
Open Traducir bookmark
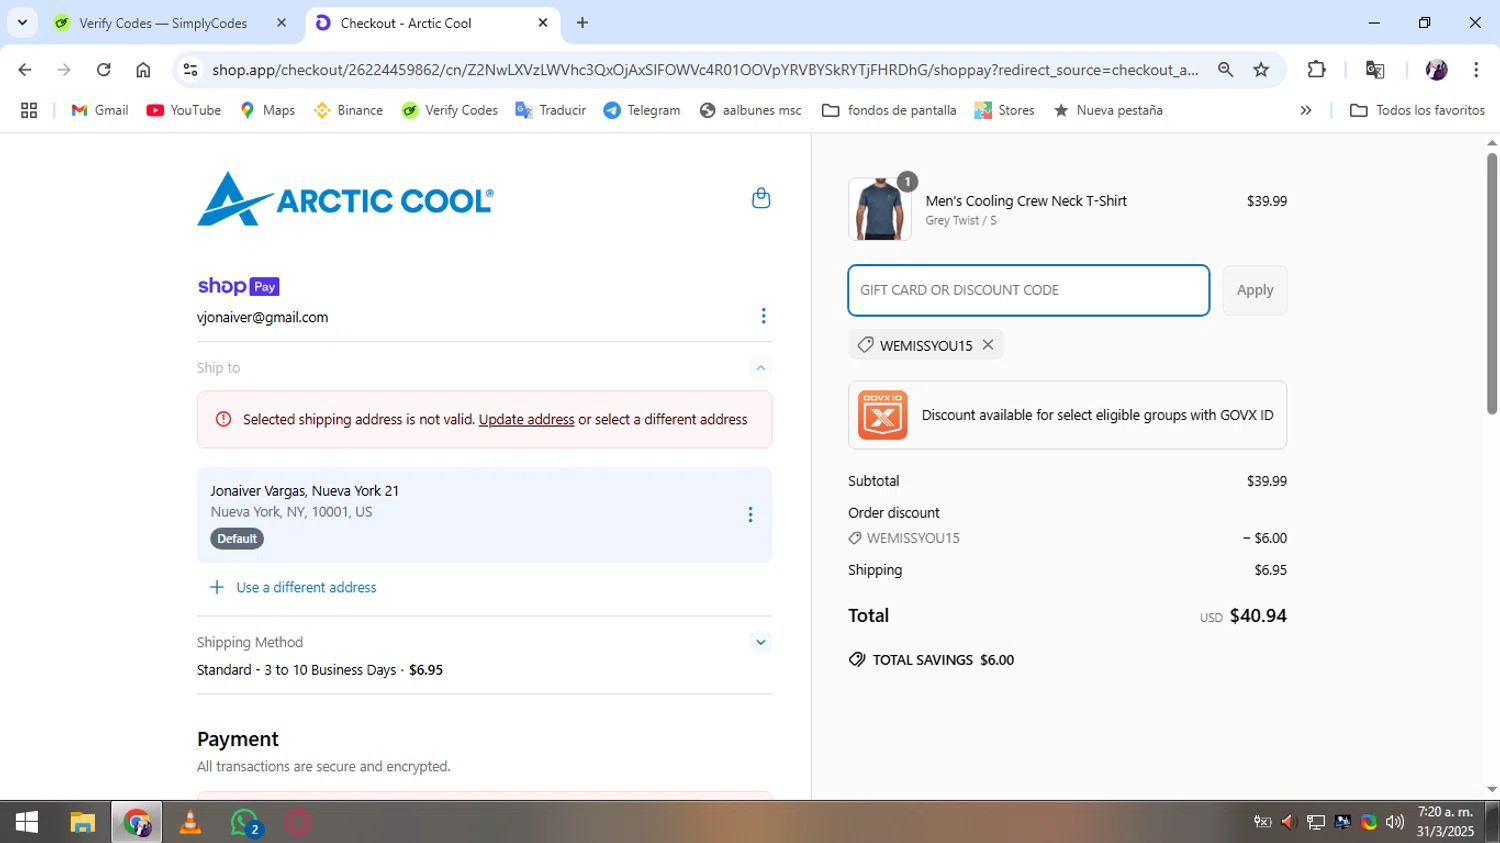click(x=551, y=110)
